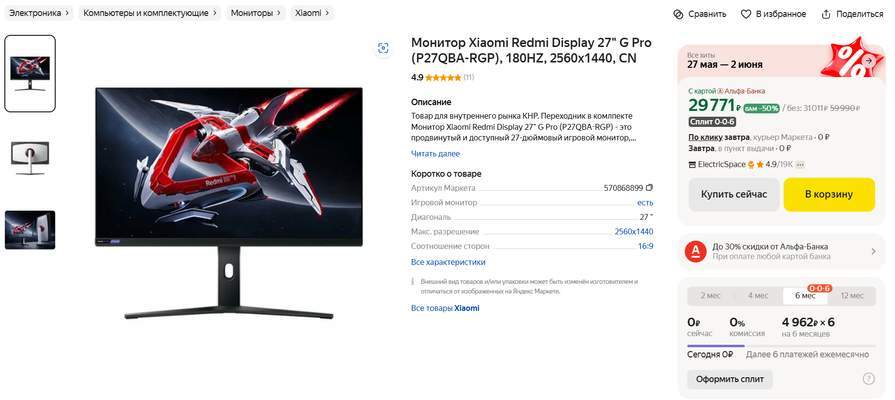The image size is (895, 400).
Task: Click the Alfa-Bank red logo icon
Action: [x=695, y=251]
